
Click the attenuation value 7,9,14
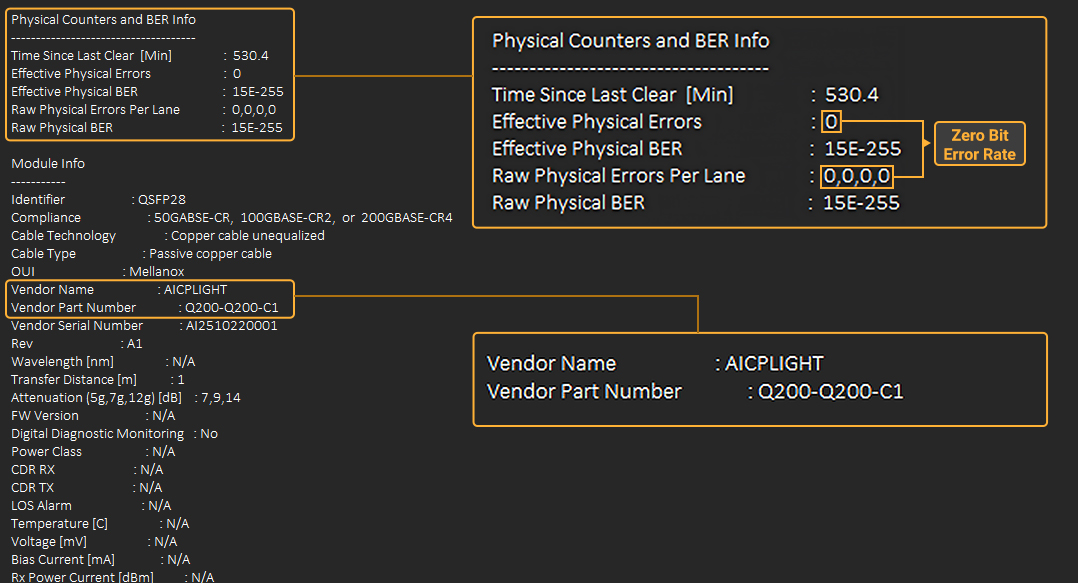coord(220,398)
